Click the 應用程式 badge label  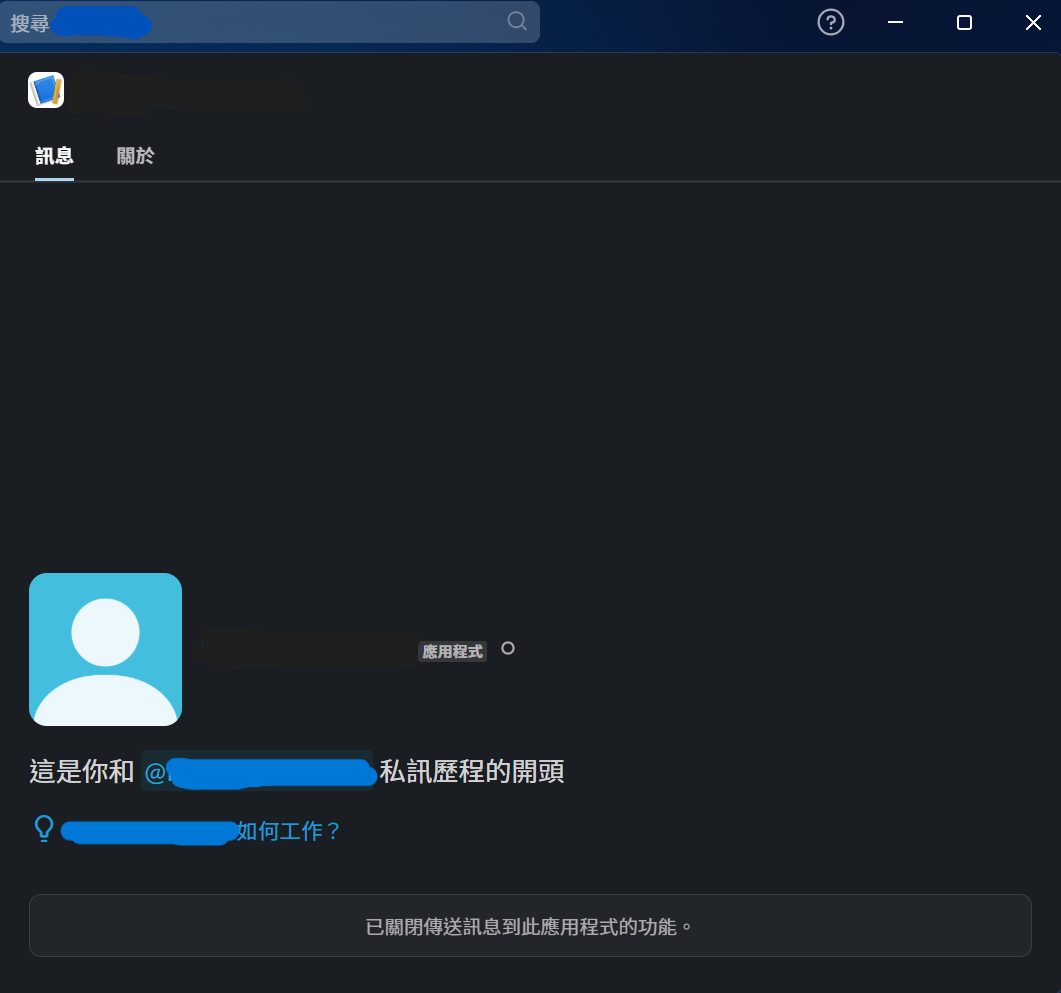point(452,652)
